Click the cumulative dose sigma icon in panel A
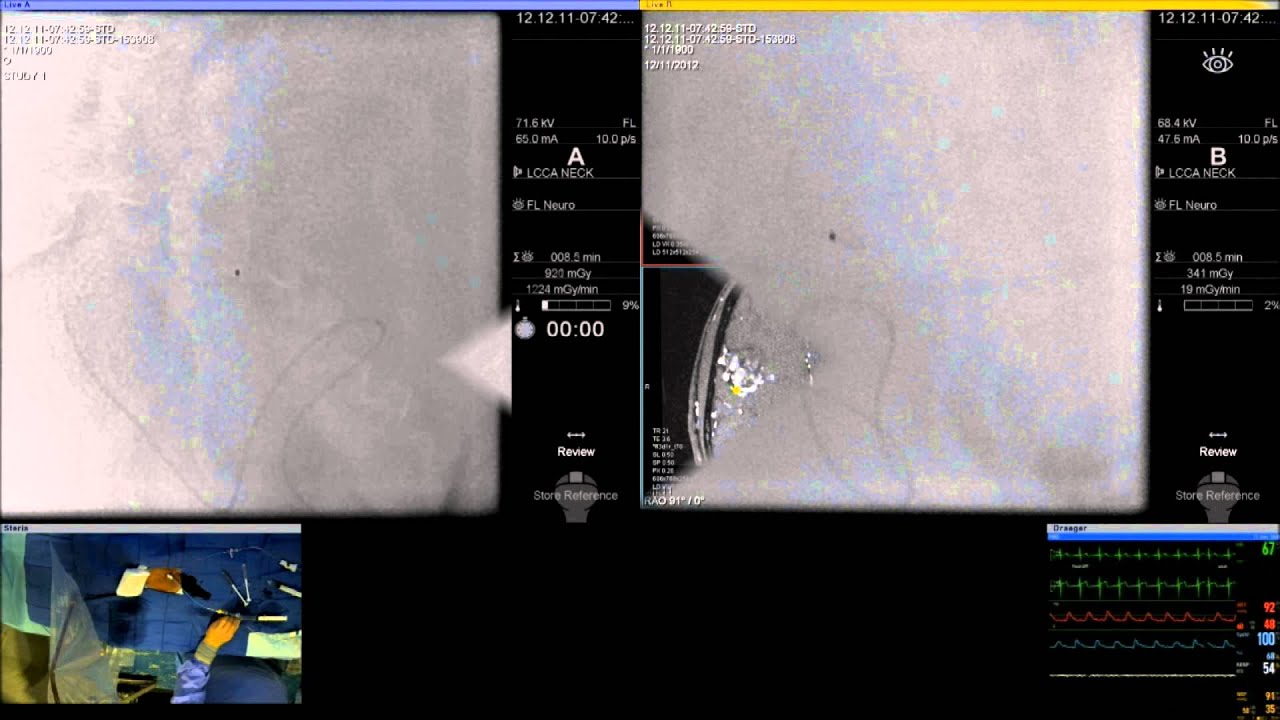Image resolution: width=1280 pixels, height=720 pixels. pyautogui.click(x=521, y=257)
